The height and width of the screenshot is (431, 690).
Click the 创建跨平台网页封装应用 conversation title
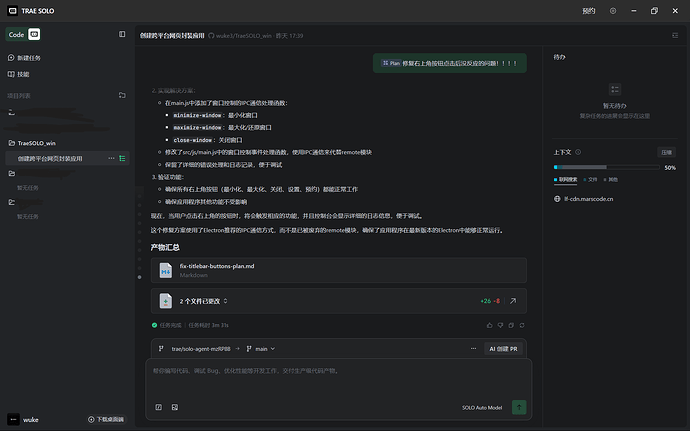coord(172,36)
